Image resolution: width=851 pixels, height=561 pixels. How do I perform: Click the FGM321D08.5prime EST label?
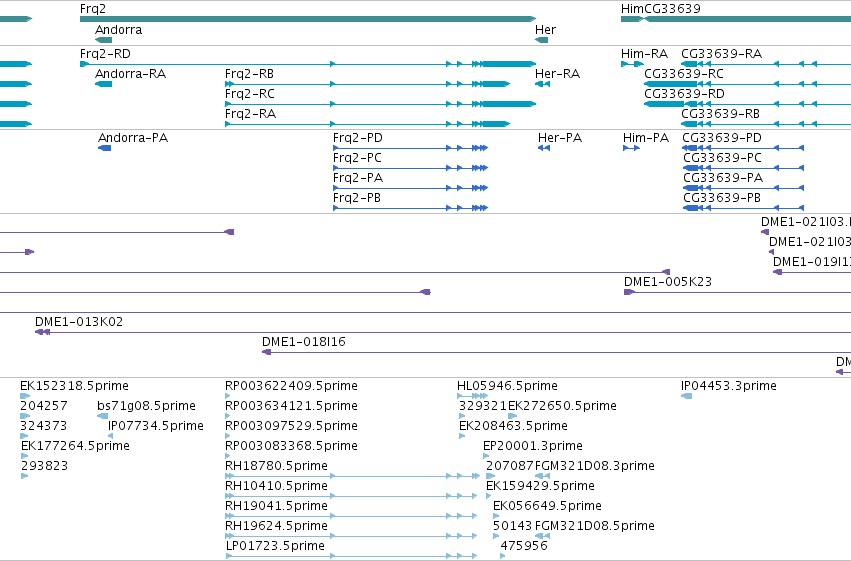tap(595, 526)
